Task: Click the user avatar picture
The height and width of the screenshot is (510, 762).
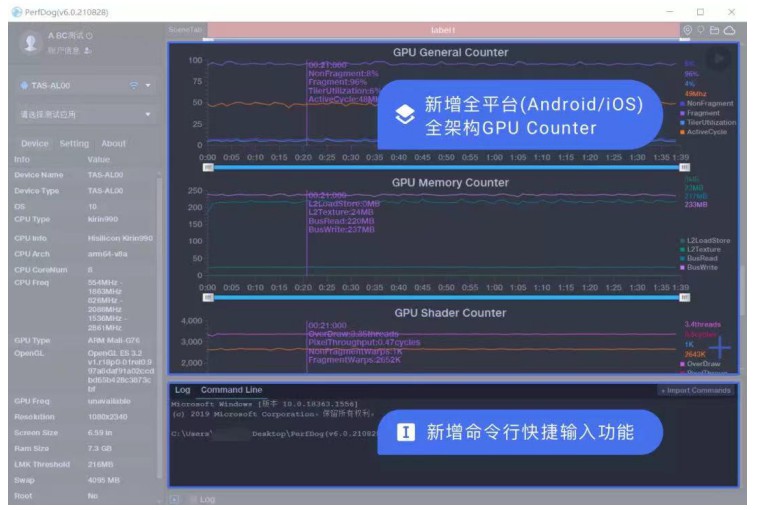Action: [x=31, y=42]
